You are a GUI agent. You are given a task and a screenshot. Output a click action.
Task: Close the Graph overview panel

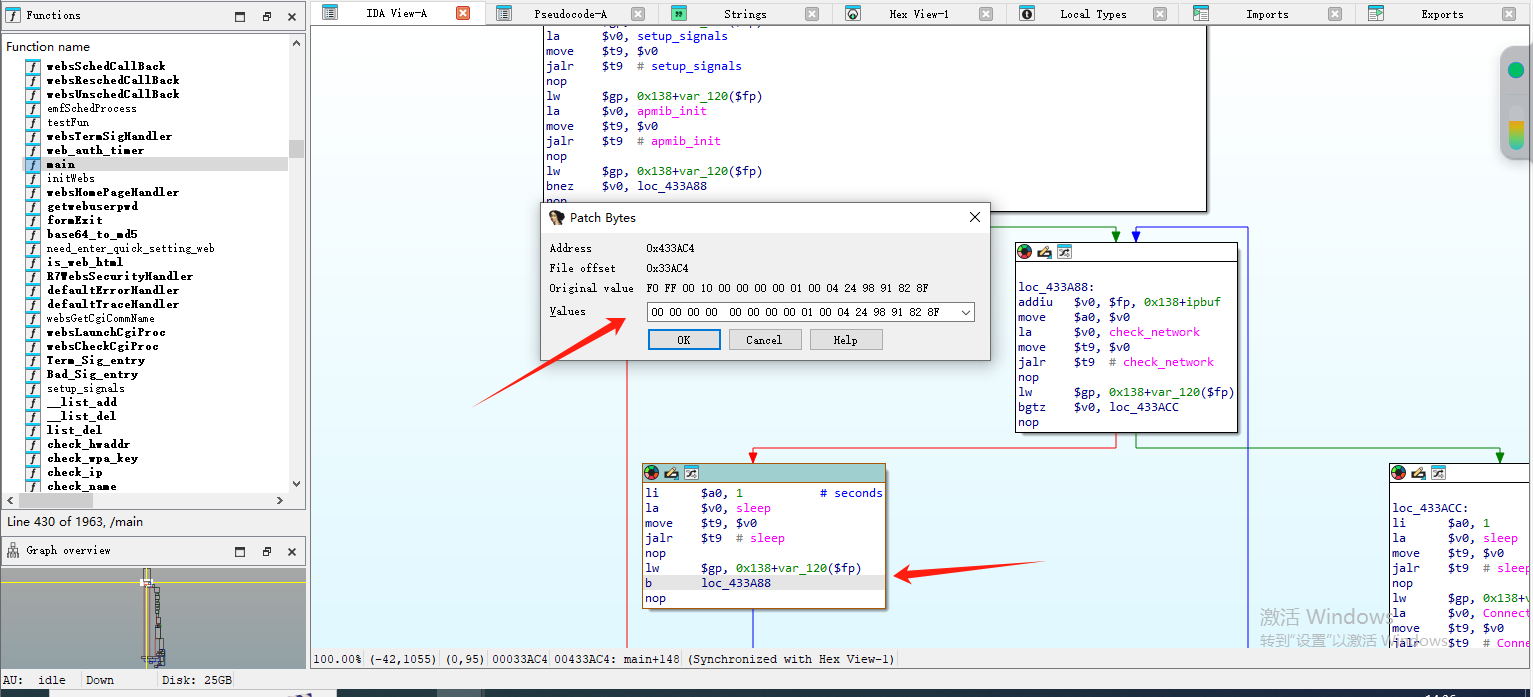point(292,551)
